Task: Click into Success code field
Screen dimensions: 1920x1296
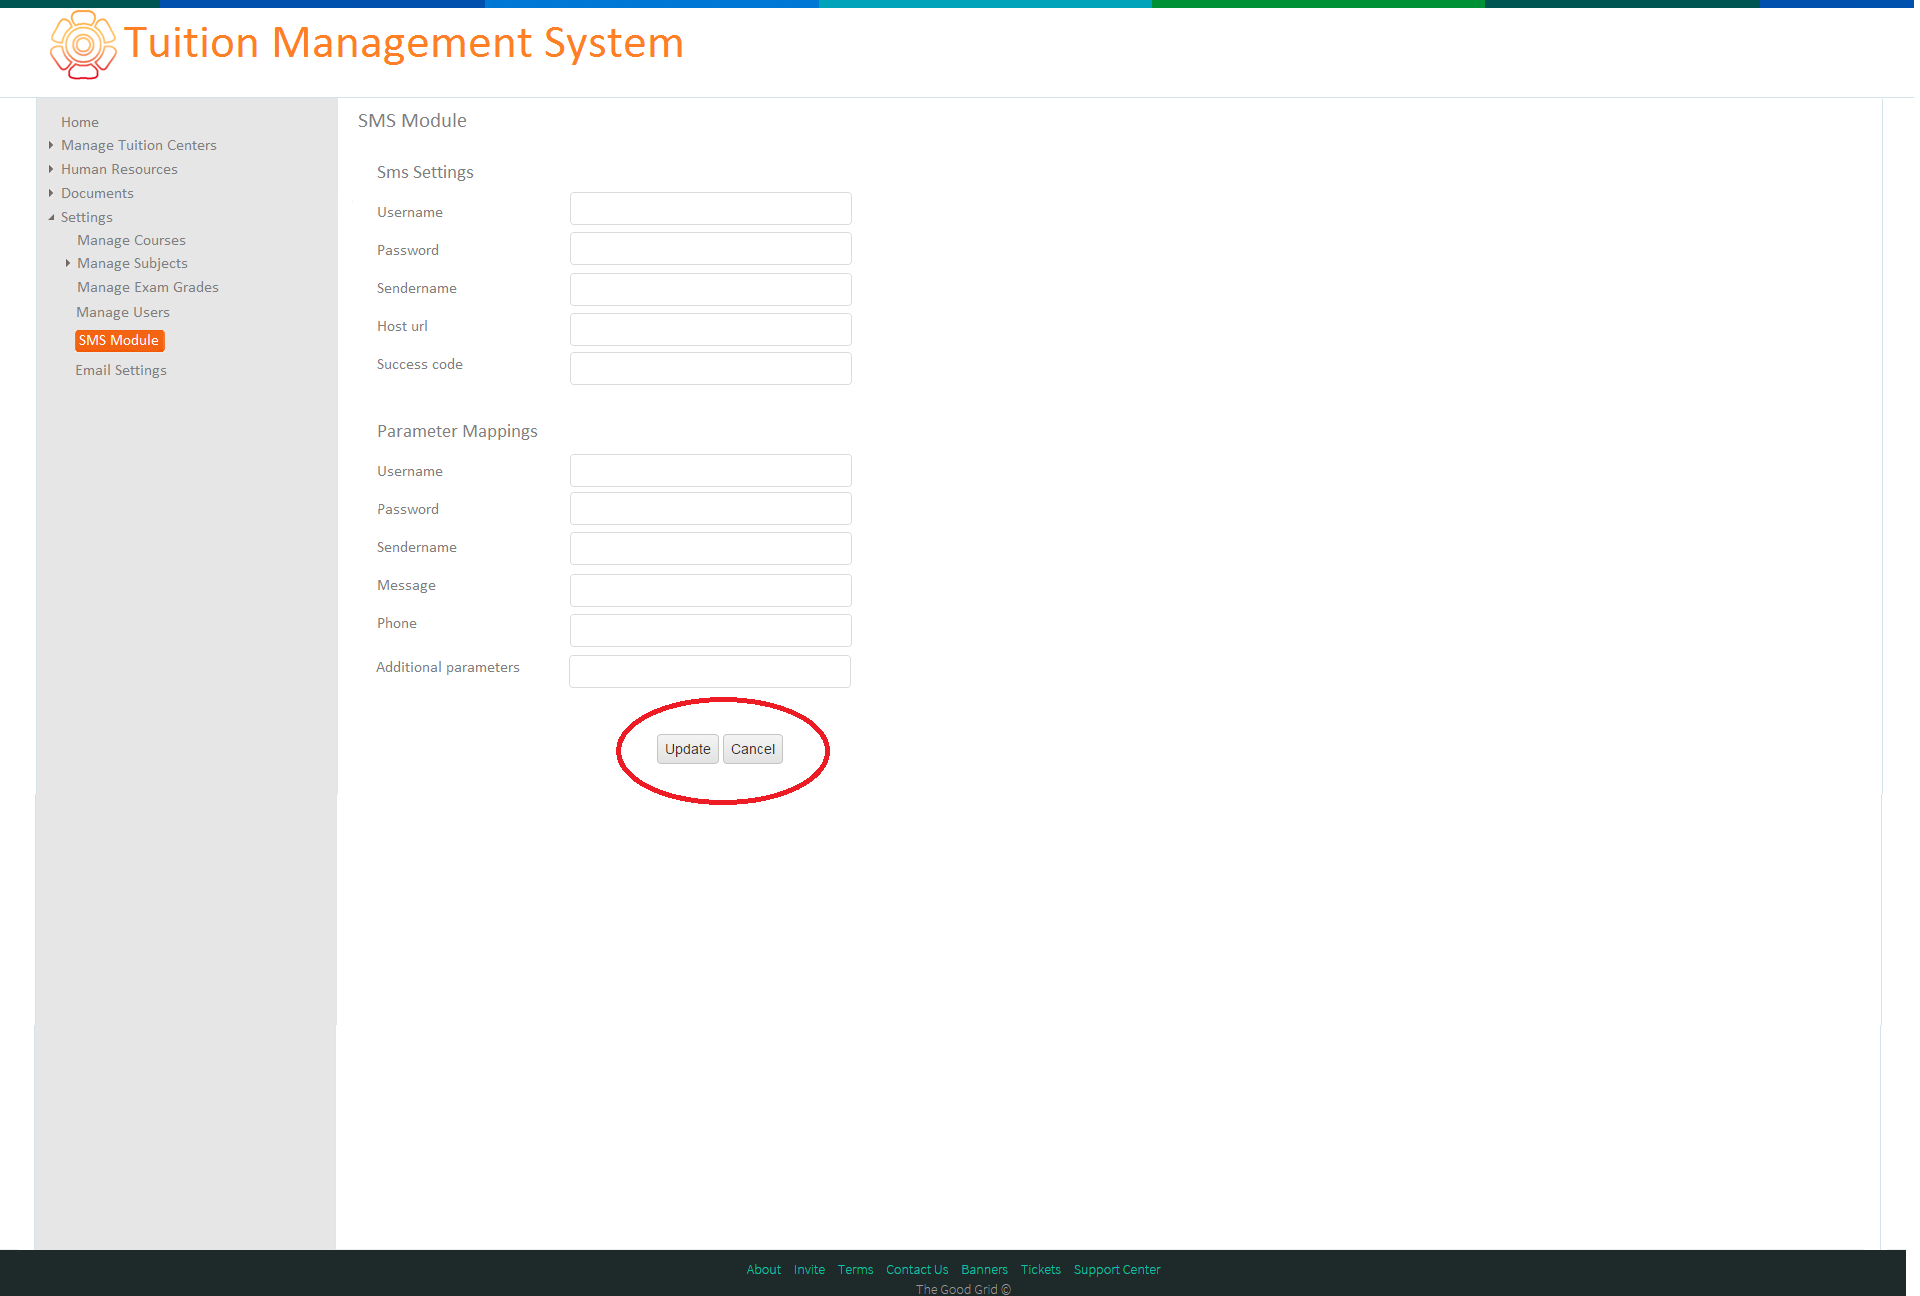Action: pos(711,368)
